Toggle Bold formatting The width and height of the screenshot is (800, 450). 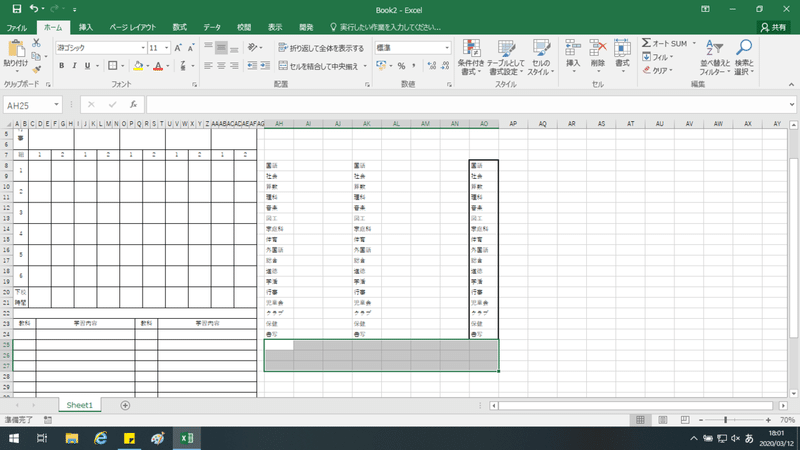point(61,66)
